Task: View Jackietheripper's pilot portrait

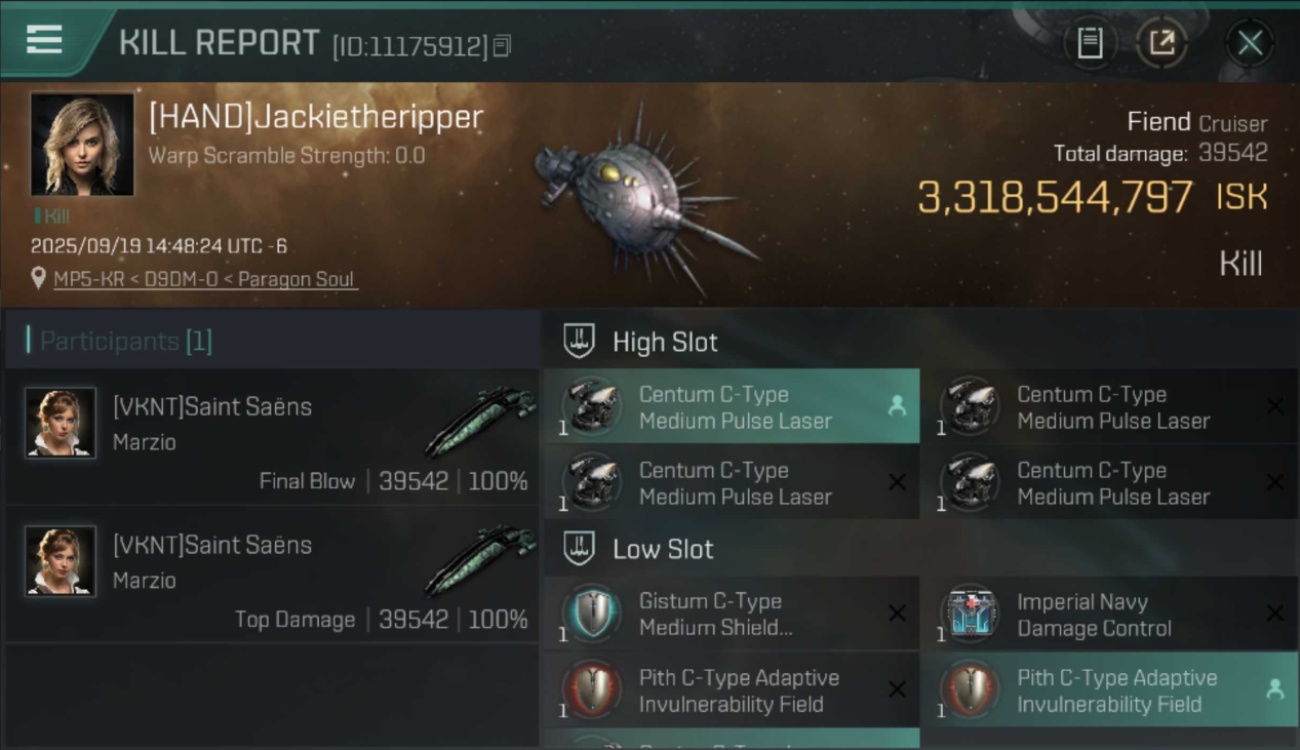Action: coord(81,144)
